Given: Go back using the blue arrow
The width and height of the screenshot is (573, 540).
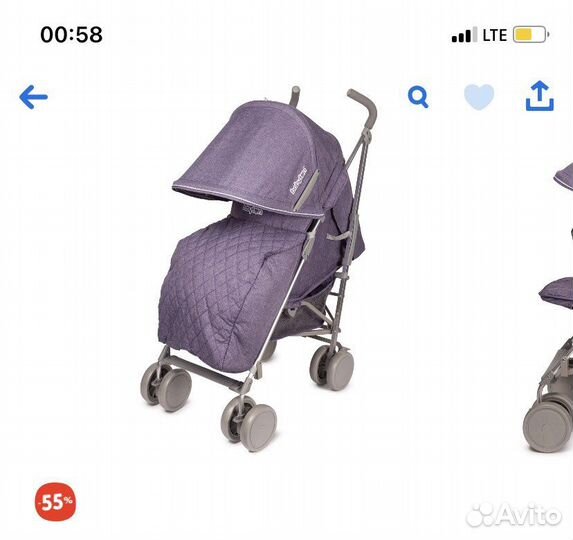Looking at the screenshot, I should pyautogui.click(x=33, y=97).
